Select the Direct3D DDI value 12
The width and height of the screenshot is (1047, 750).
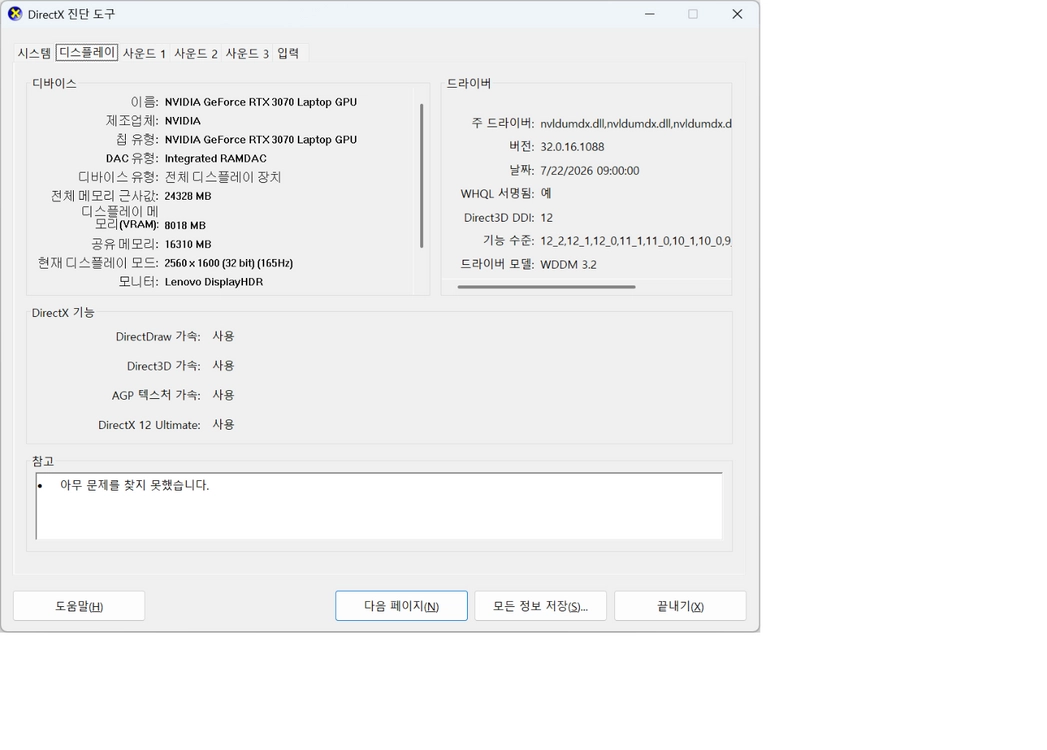coord(546,218)
